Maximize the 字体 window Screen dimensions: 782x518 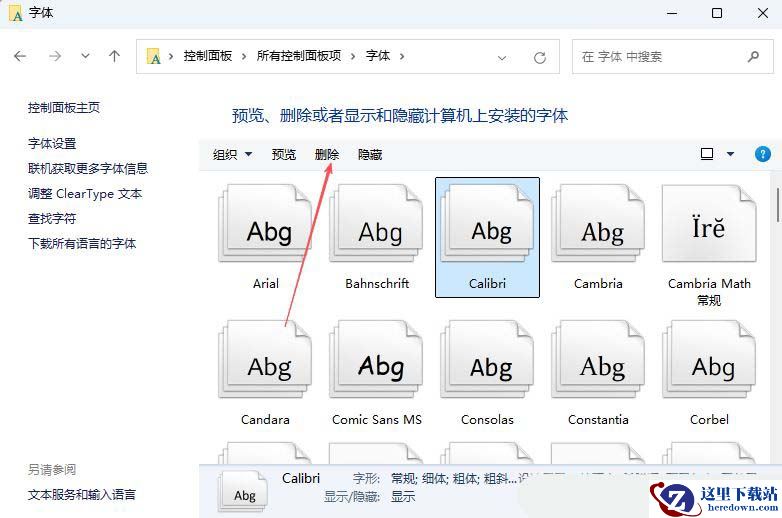pos(717,13)
